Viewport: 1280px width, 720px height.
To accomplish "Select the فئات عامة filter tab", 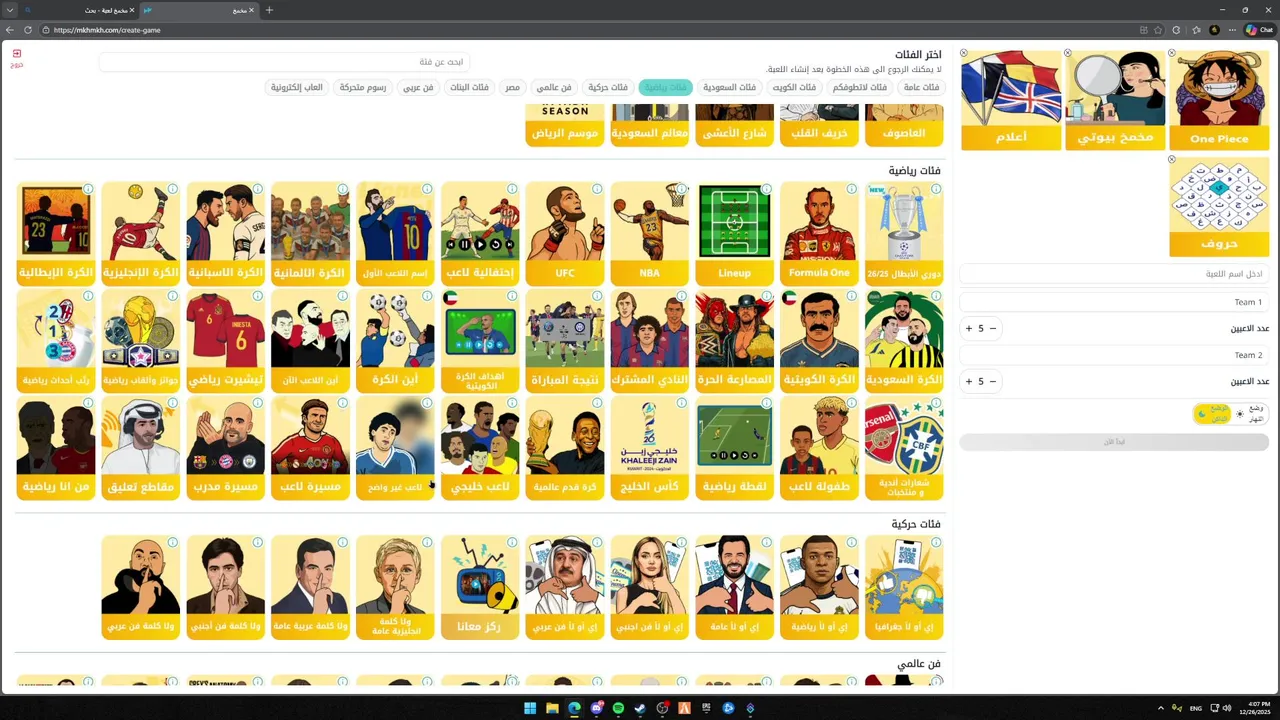I will [x=921, y=87].
